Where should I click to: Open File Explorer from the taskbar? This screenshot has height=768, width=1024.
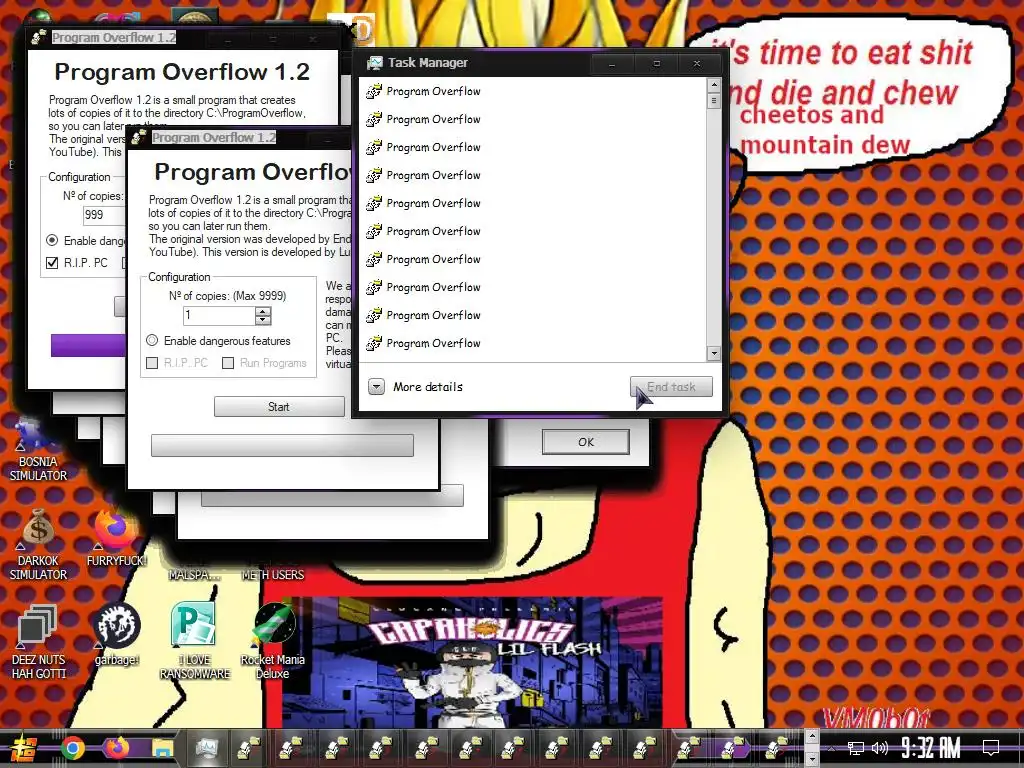pyautogui.click(x=163, y=748)
